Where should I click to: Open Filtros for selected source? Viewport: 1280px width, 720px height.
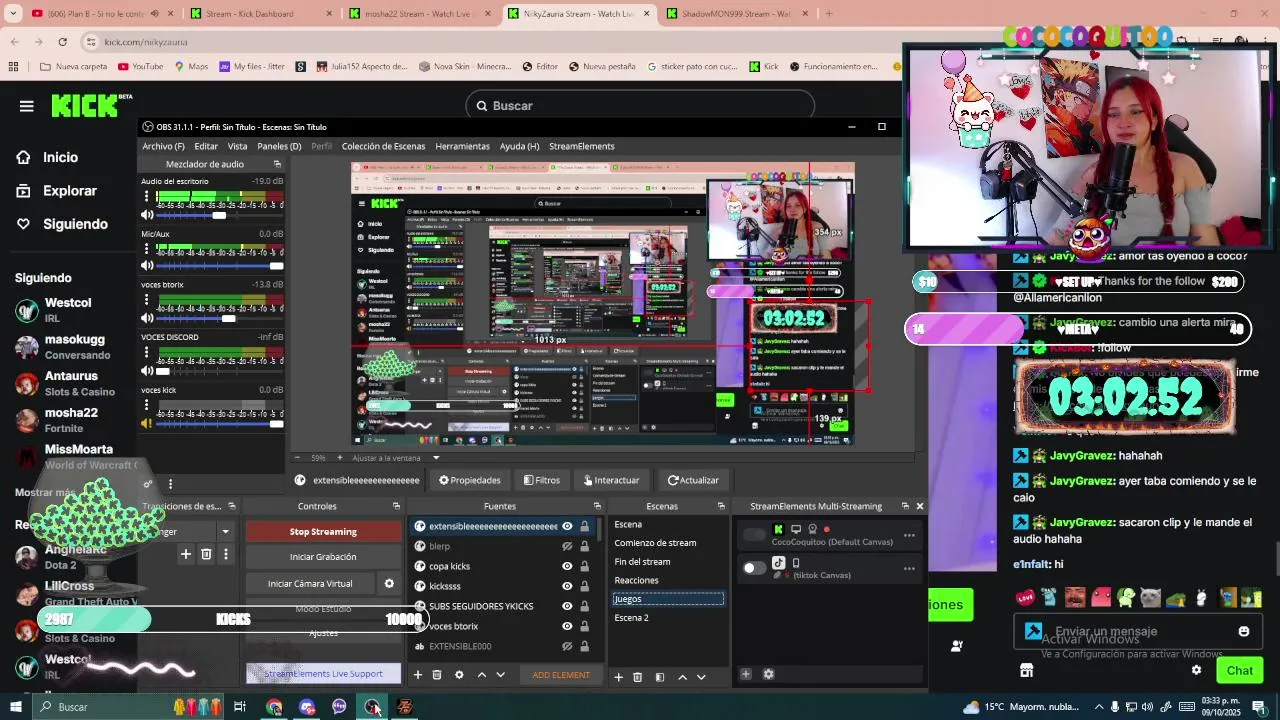(x=542, y=480)
